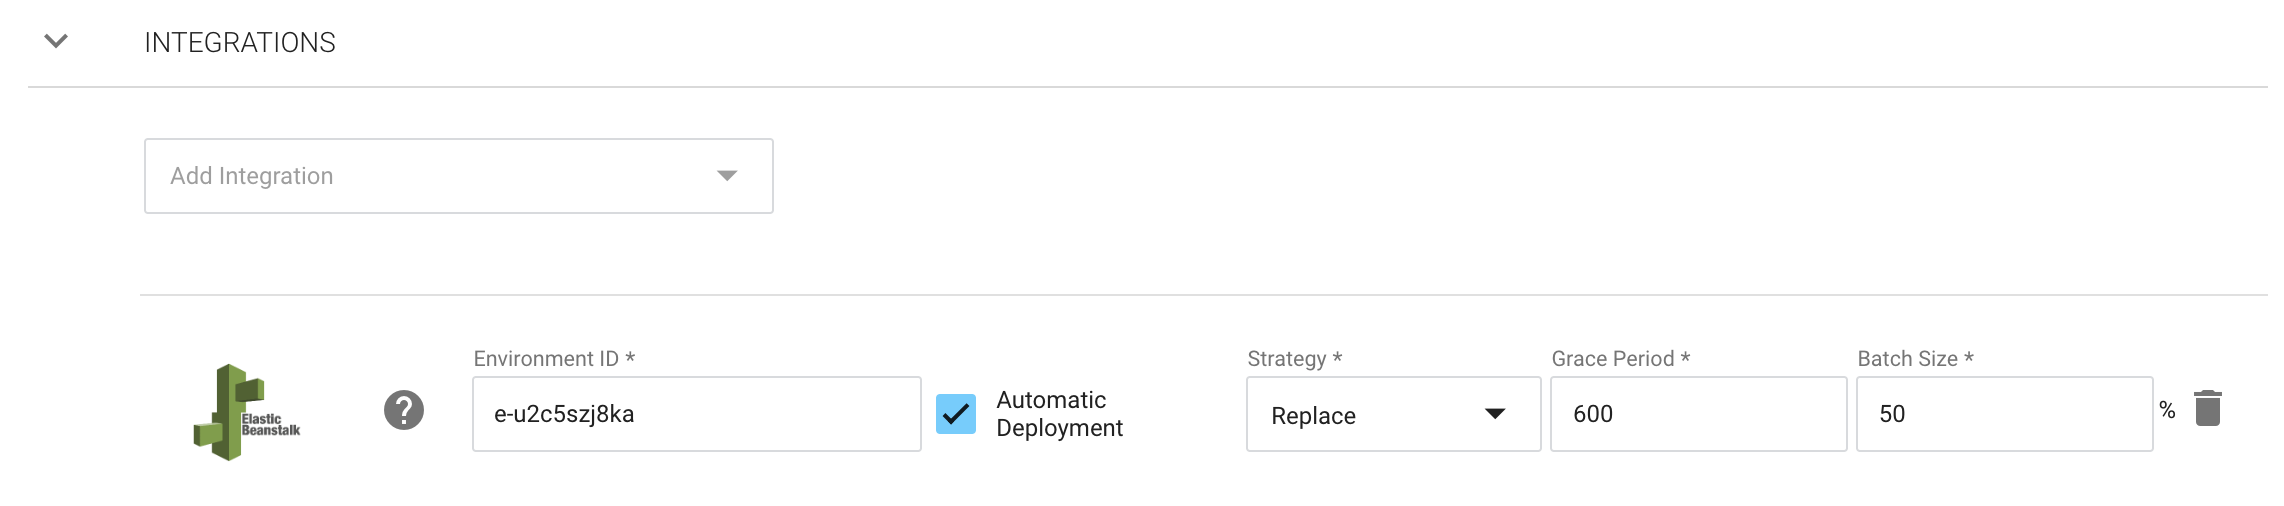Focus the Grace Period field

pyautogui.click(x=1698, y=414)
